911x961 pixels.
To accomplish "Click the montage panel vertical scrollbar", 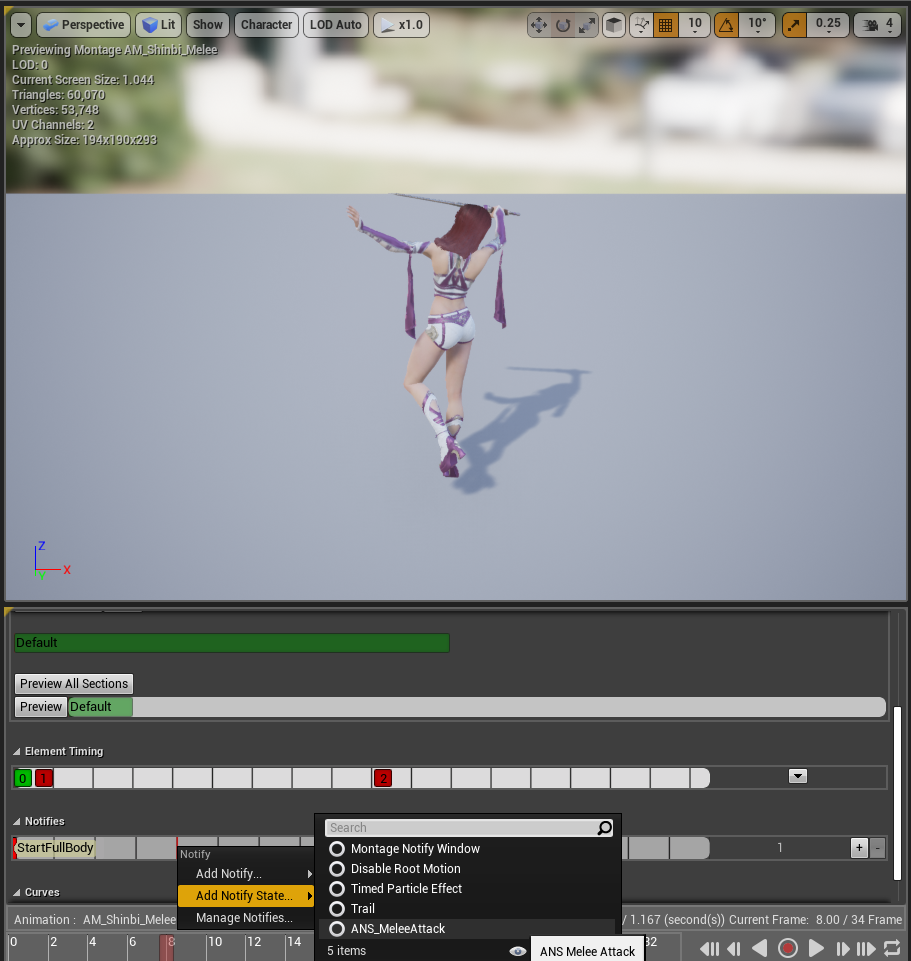I will (x=898, y=794).
